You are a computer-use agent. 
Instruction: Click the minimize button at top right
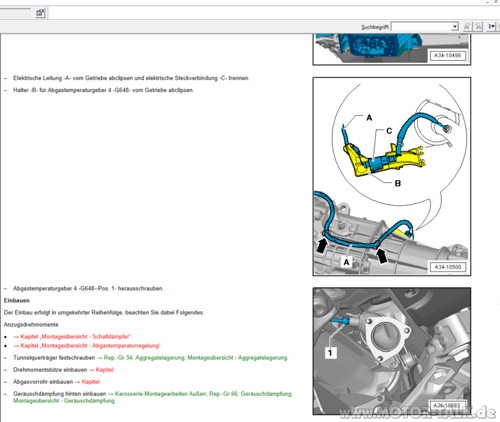click(x=488, y=2)
